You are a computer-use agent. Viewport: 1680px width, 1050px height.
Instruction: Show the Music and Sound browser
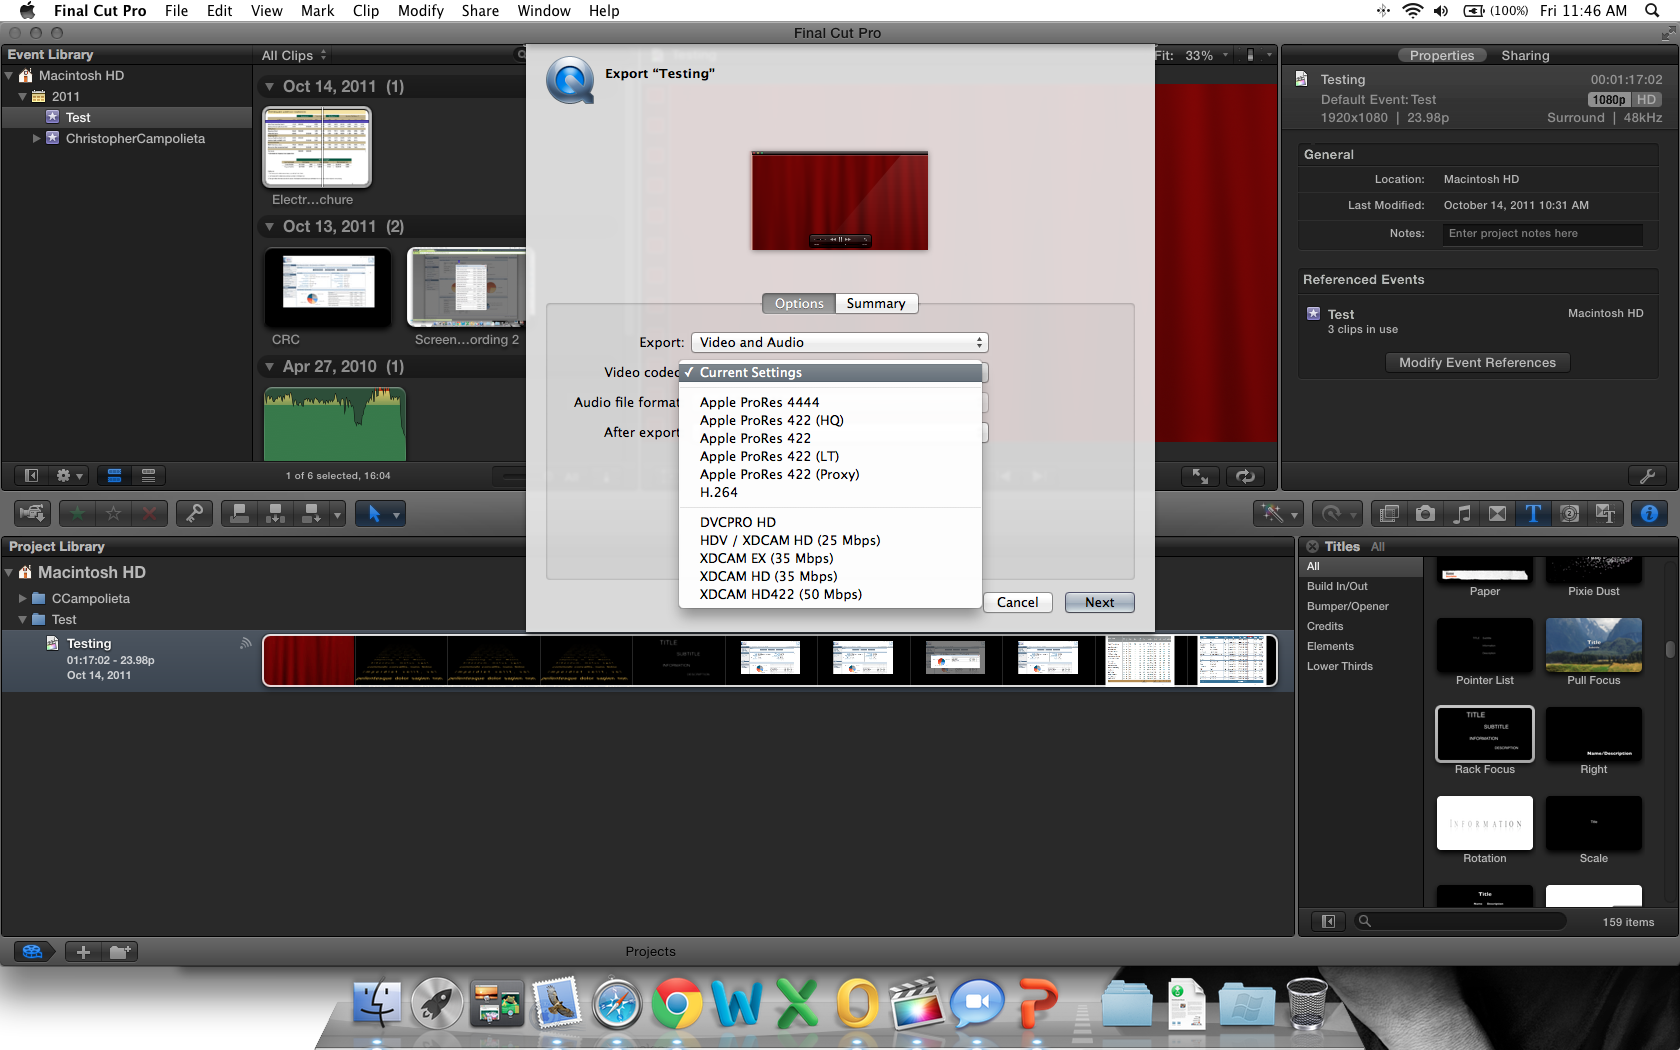click(x=1461, y=514)
